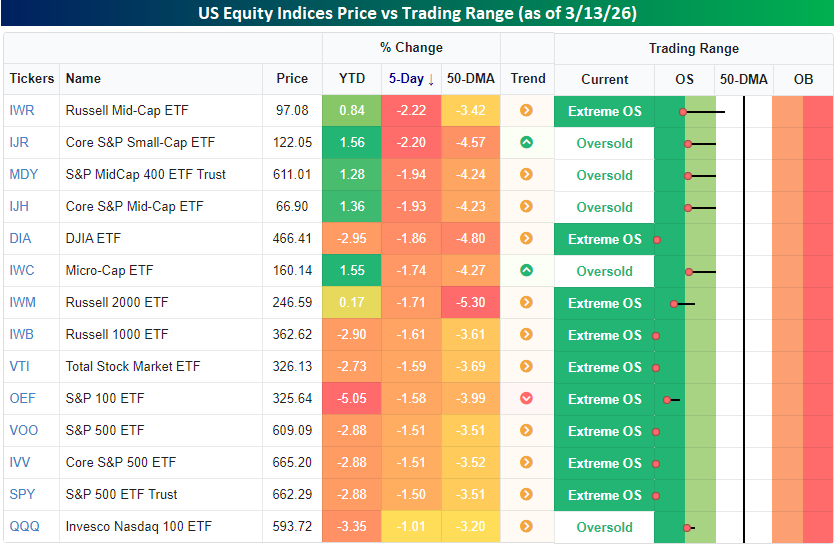Sort by the YTD column header
Screen dimensions: 836x554
pos(351,79)
